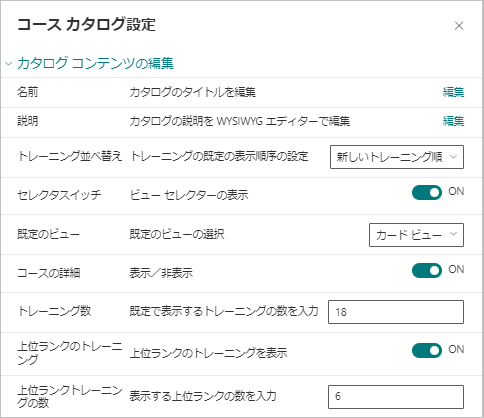Click the トレーニング数 input showing 18

point(396,312)
